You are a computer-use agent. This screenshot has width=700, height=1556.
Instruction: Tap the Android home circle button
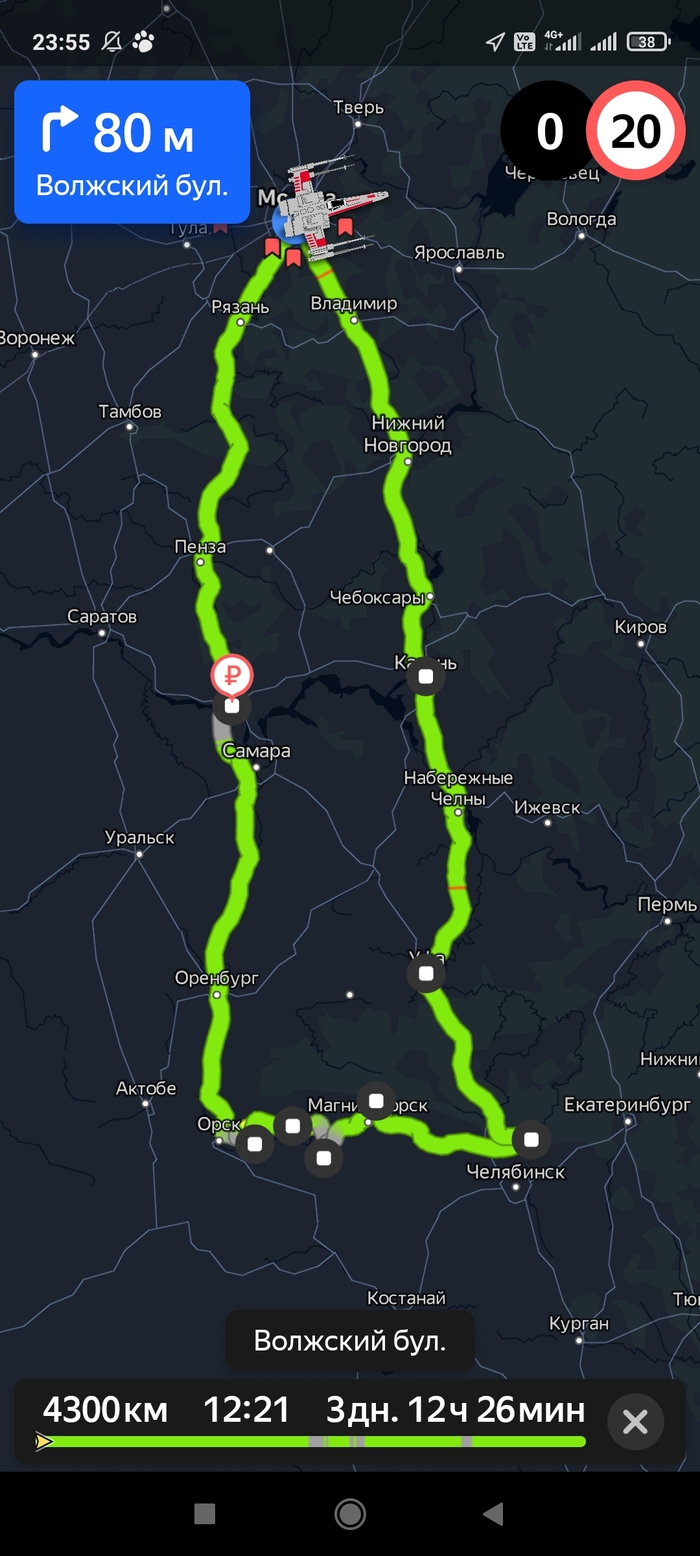click(350, 1514)
